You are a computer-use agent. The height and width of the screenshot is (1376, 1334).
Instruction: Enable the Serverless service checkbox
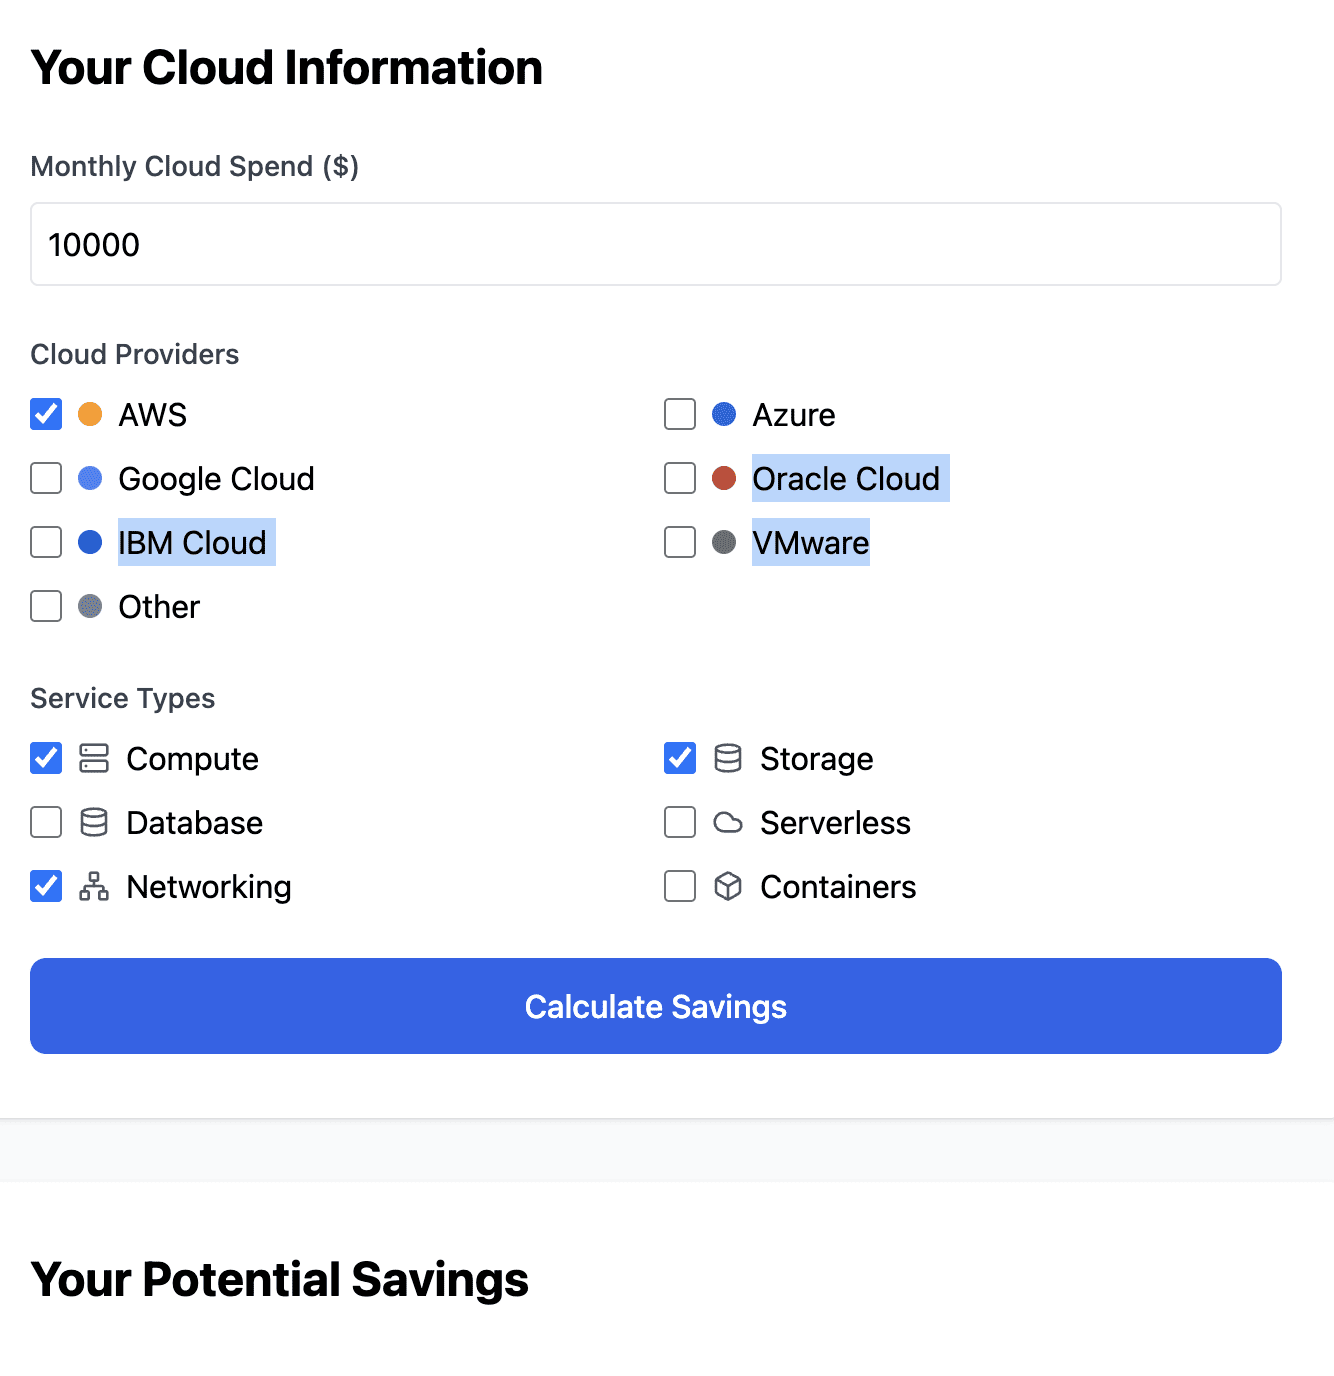680,822
